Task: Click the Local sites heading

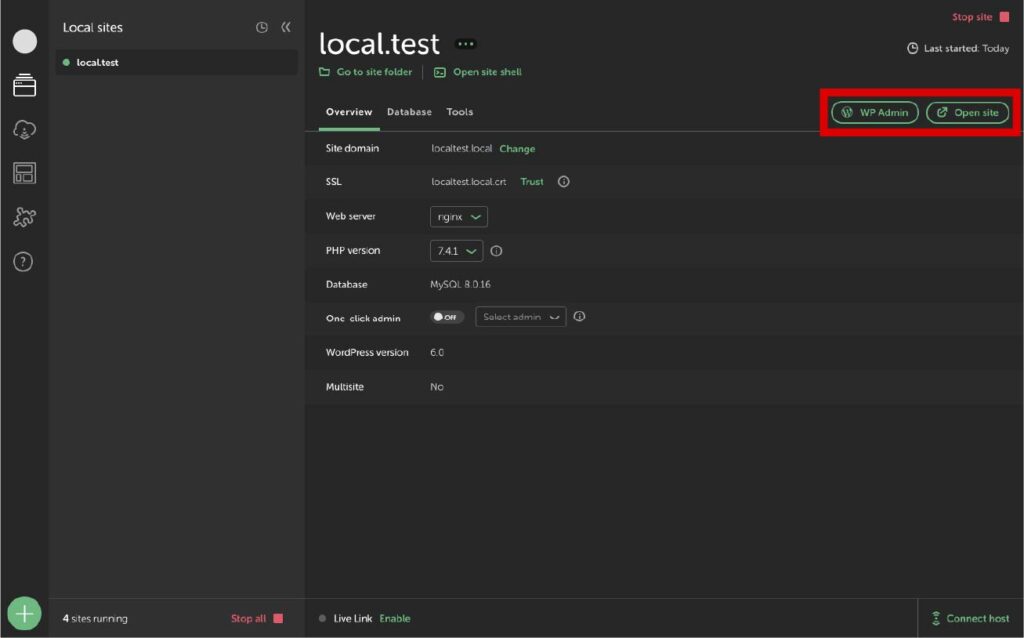Action: [x=93, y=27]
